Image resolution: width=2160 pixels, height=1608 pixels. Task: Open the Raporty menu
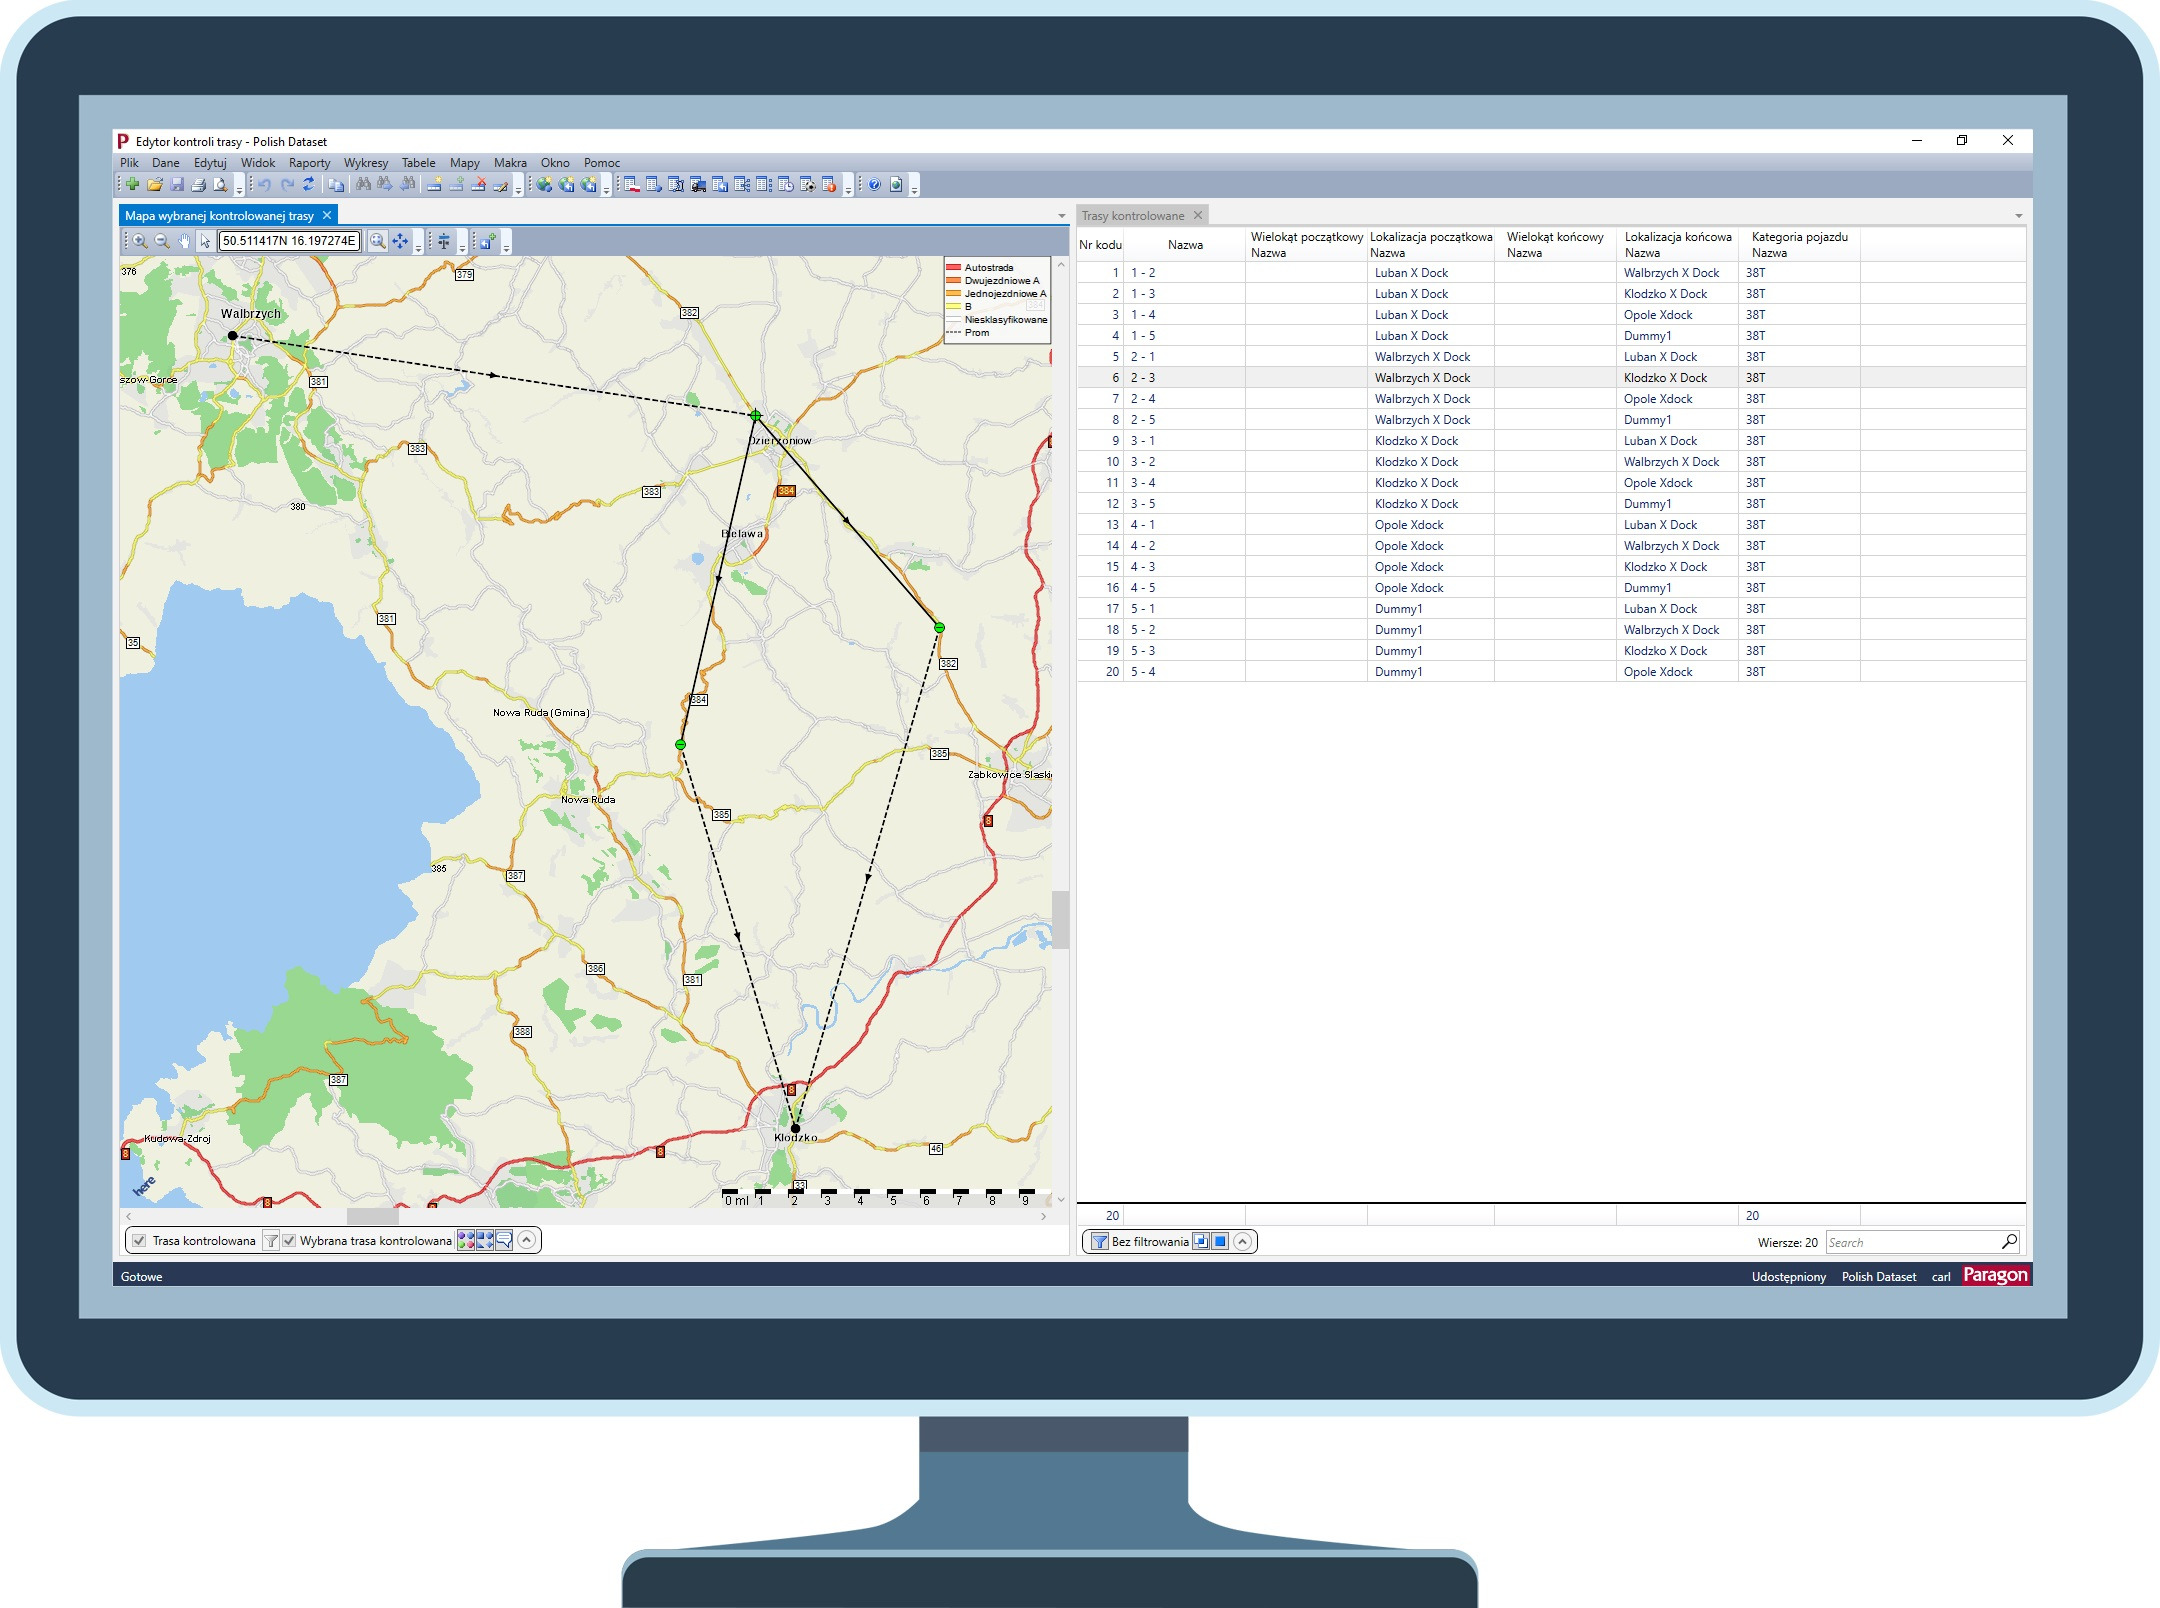click(x=309, y=163)
